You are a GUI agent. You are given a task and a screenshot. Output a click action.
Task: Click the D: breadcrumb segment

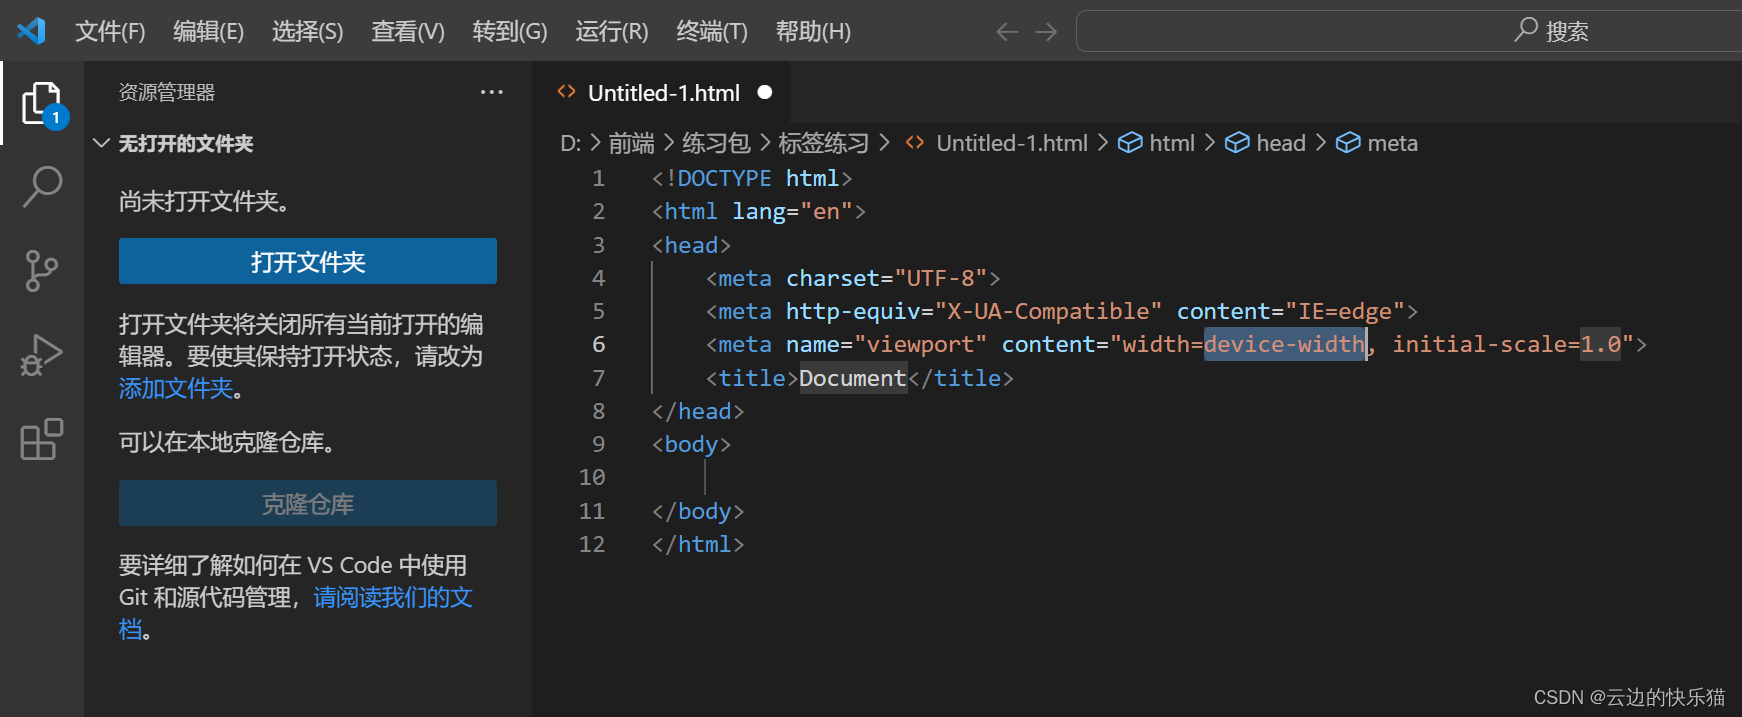[x=570, y=143]
